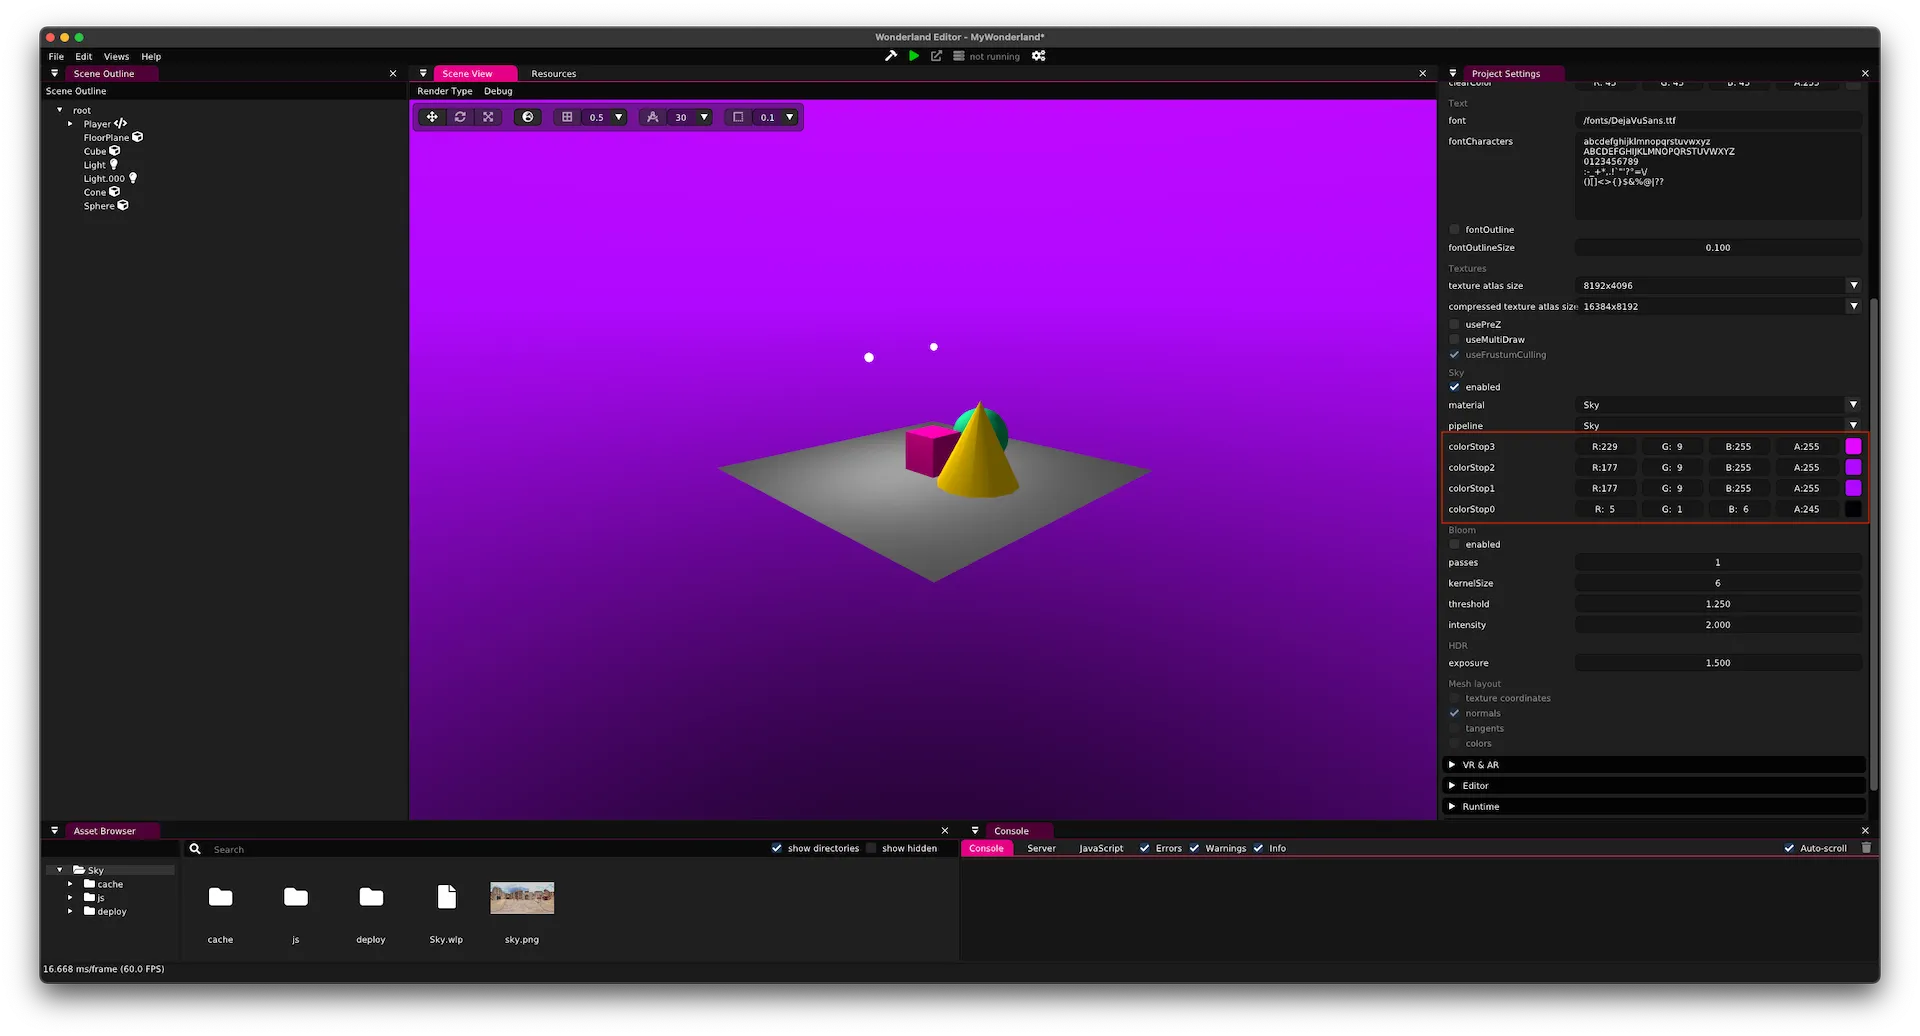Click the hammer package build icon

891,56
